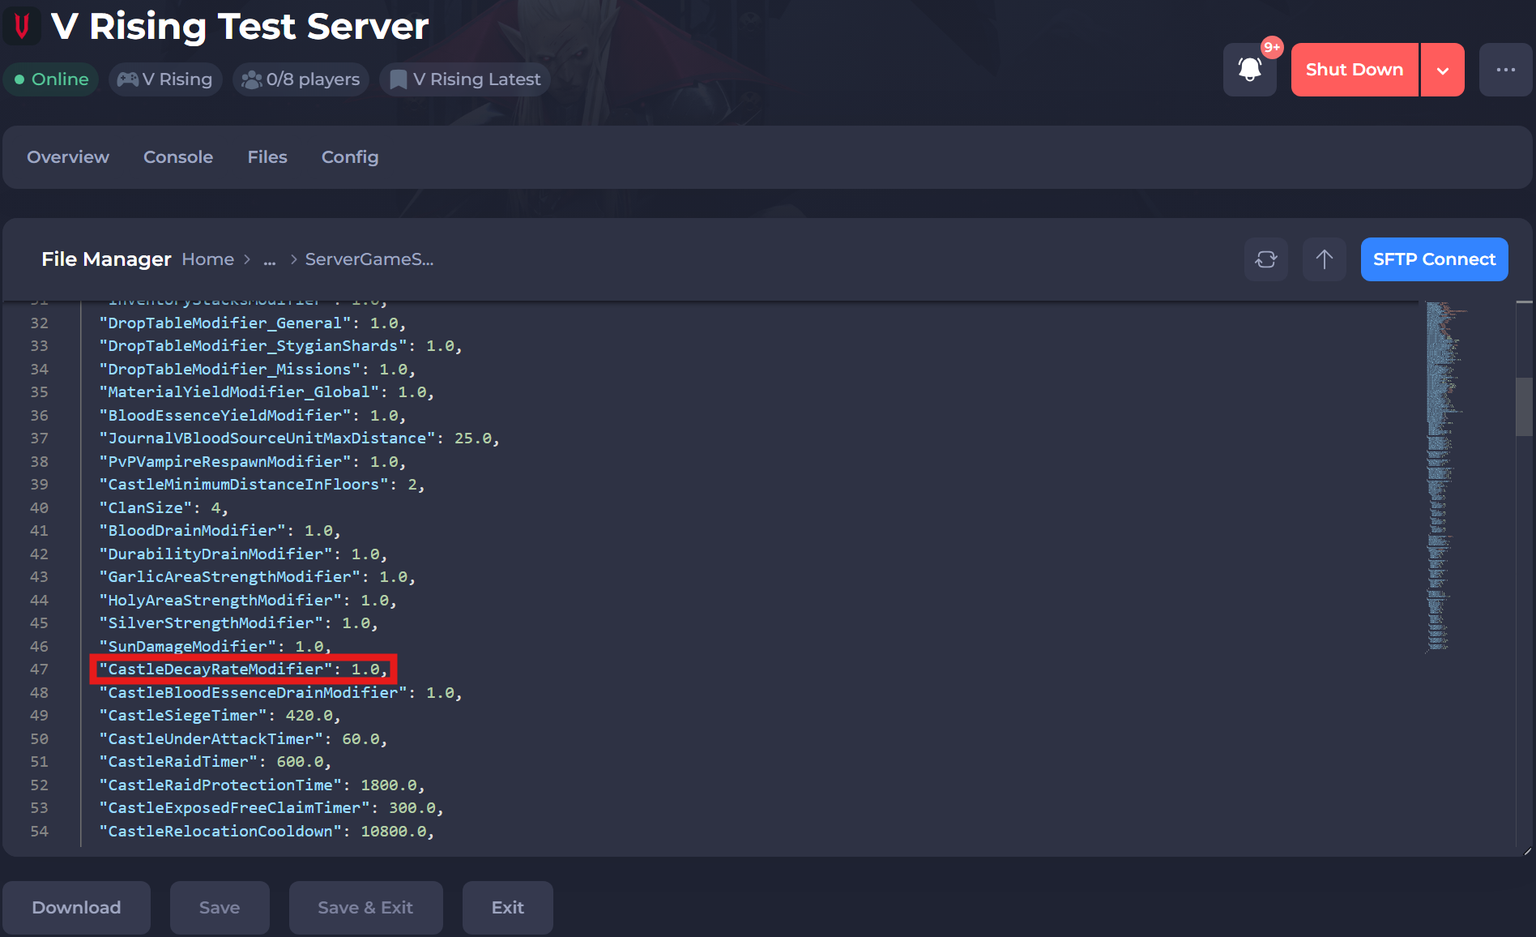Viewport: 1536px width, 937px height.
Task: Click the SFTP Connect button
Action: click(1434, 259)
